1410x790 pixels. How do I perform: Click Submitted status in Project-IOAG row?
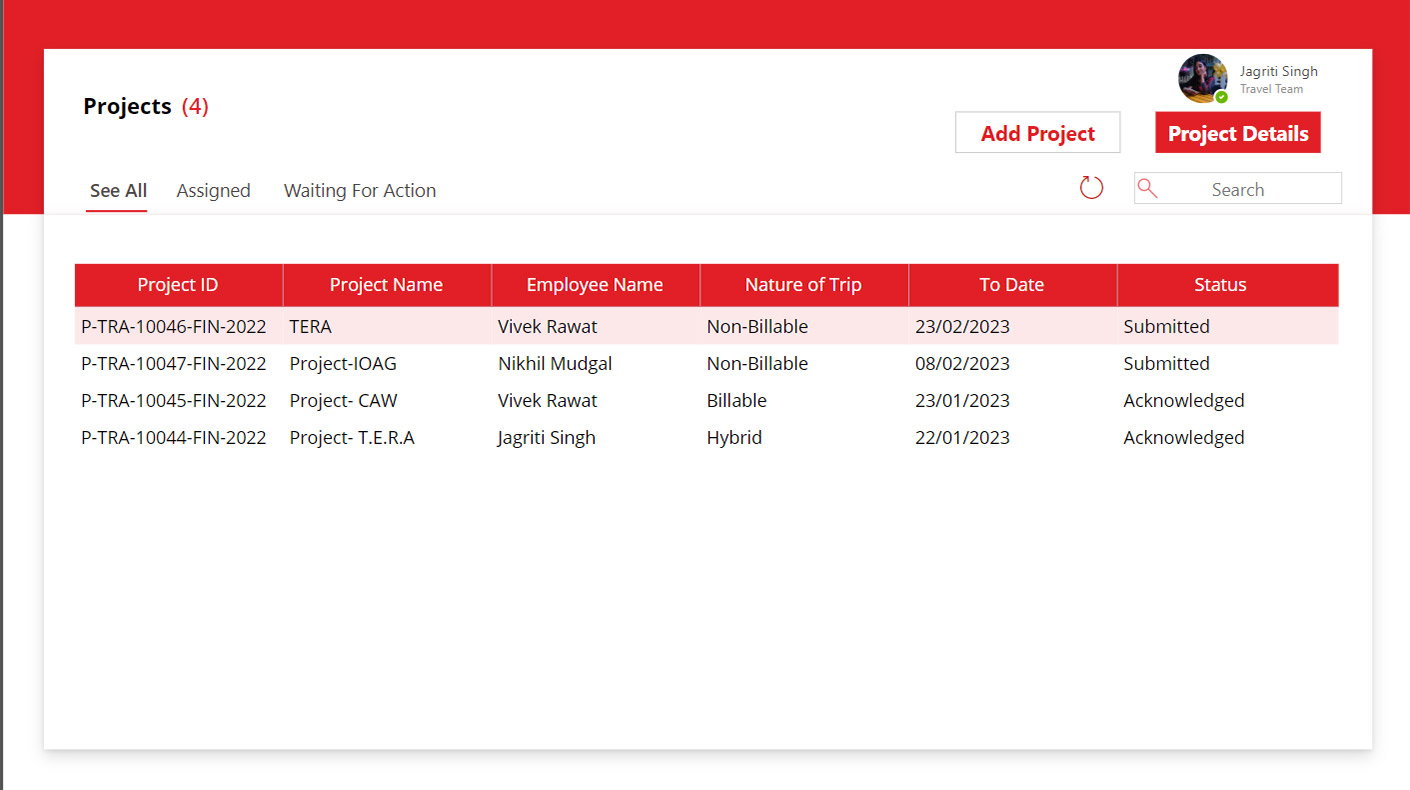click(1167, 363)
